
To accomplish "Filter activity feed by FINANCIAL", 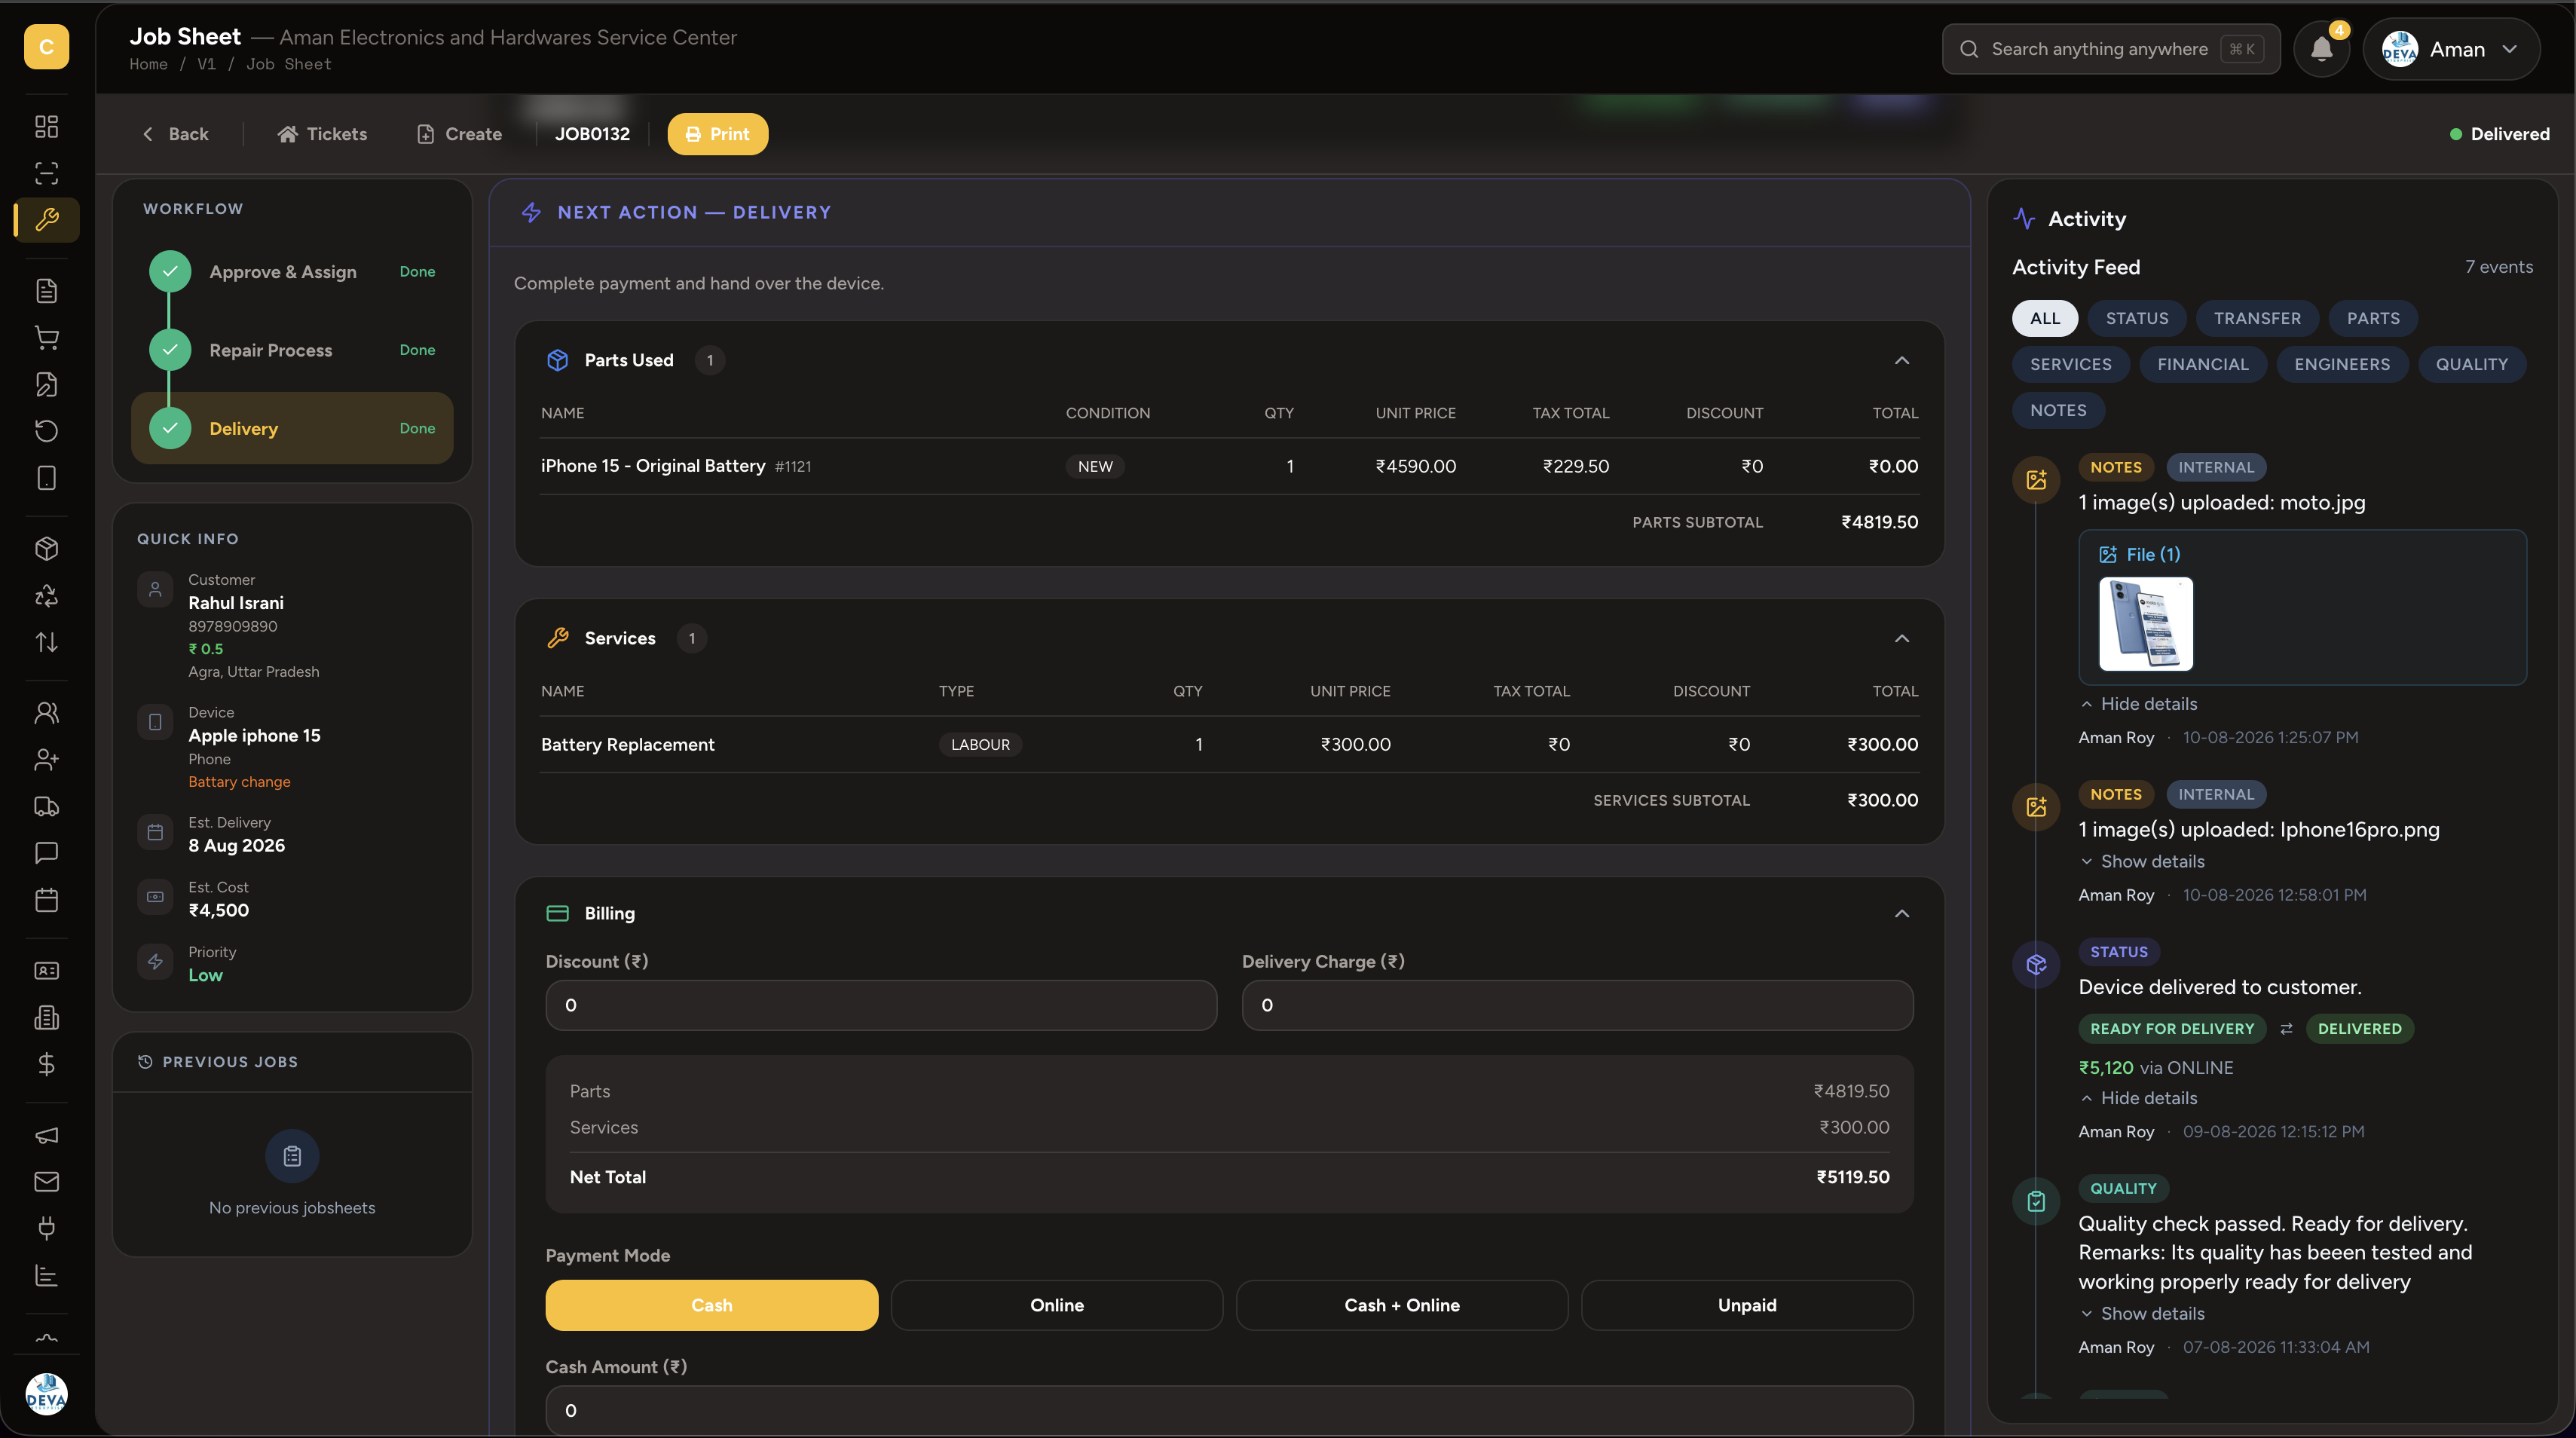I will click(2202, 364).
